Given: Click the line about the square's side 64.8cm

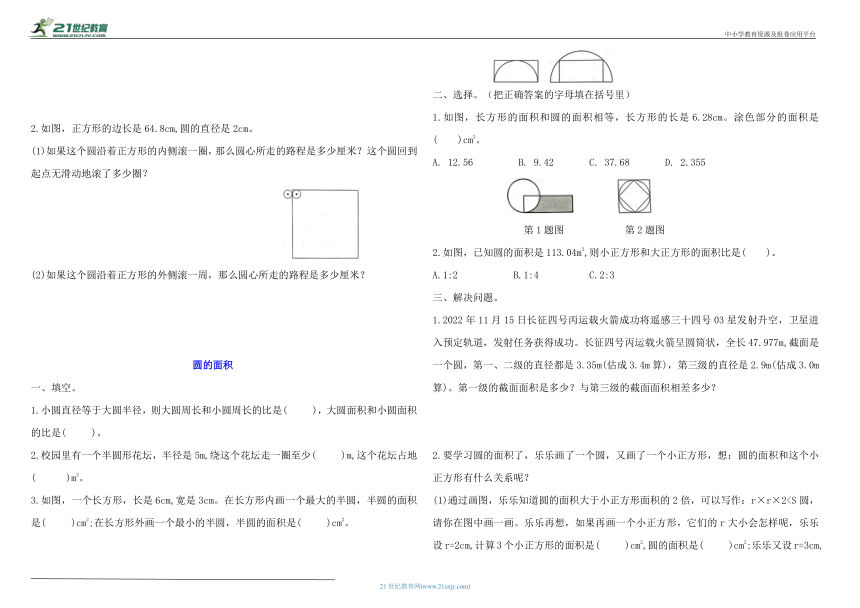Looking at the screenshot, I should coord(142,129).
